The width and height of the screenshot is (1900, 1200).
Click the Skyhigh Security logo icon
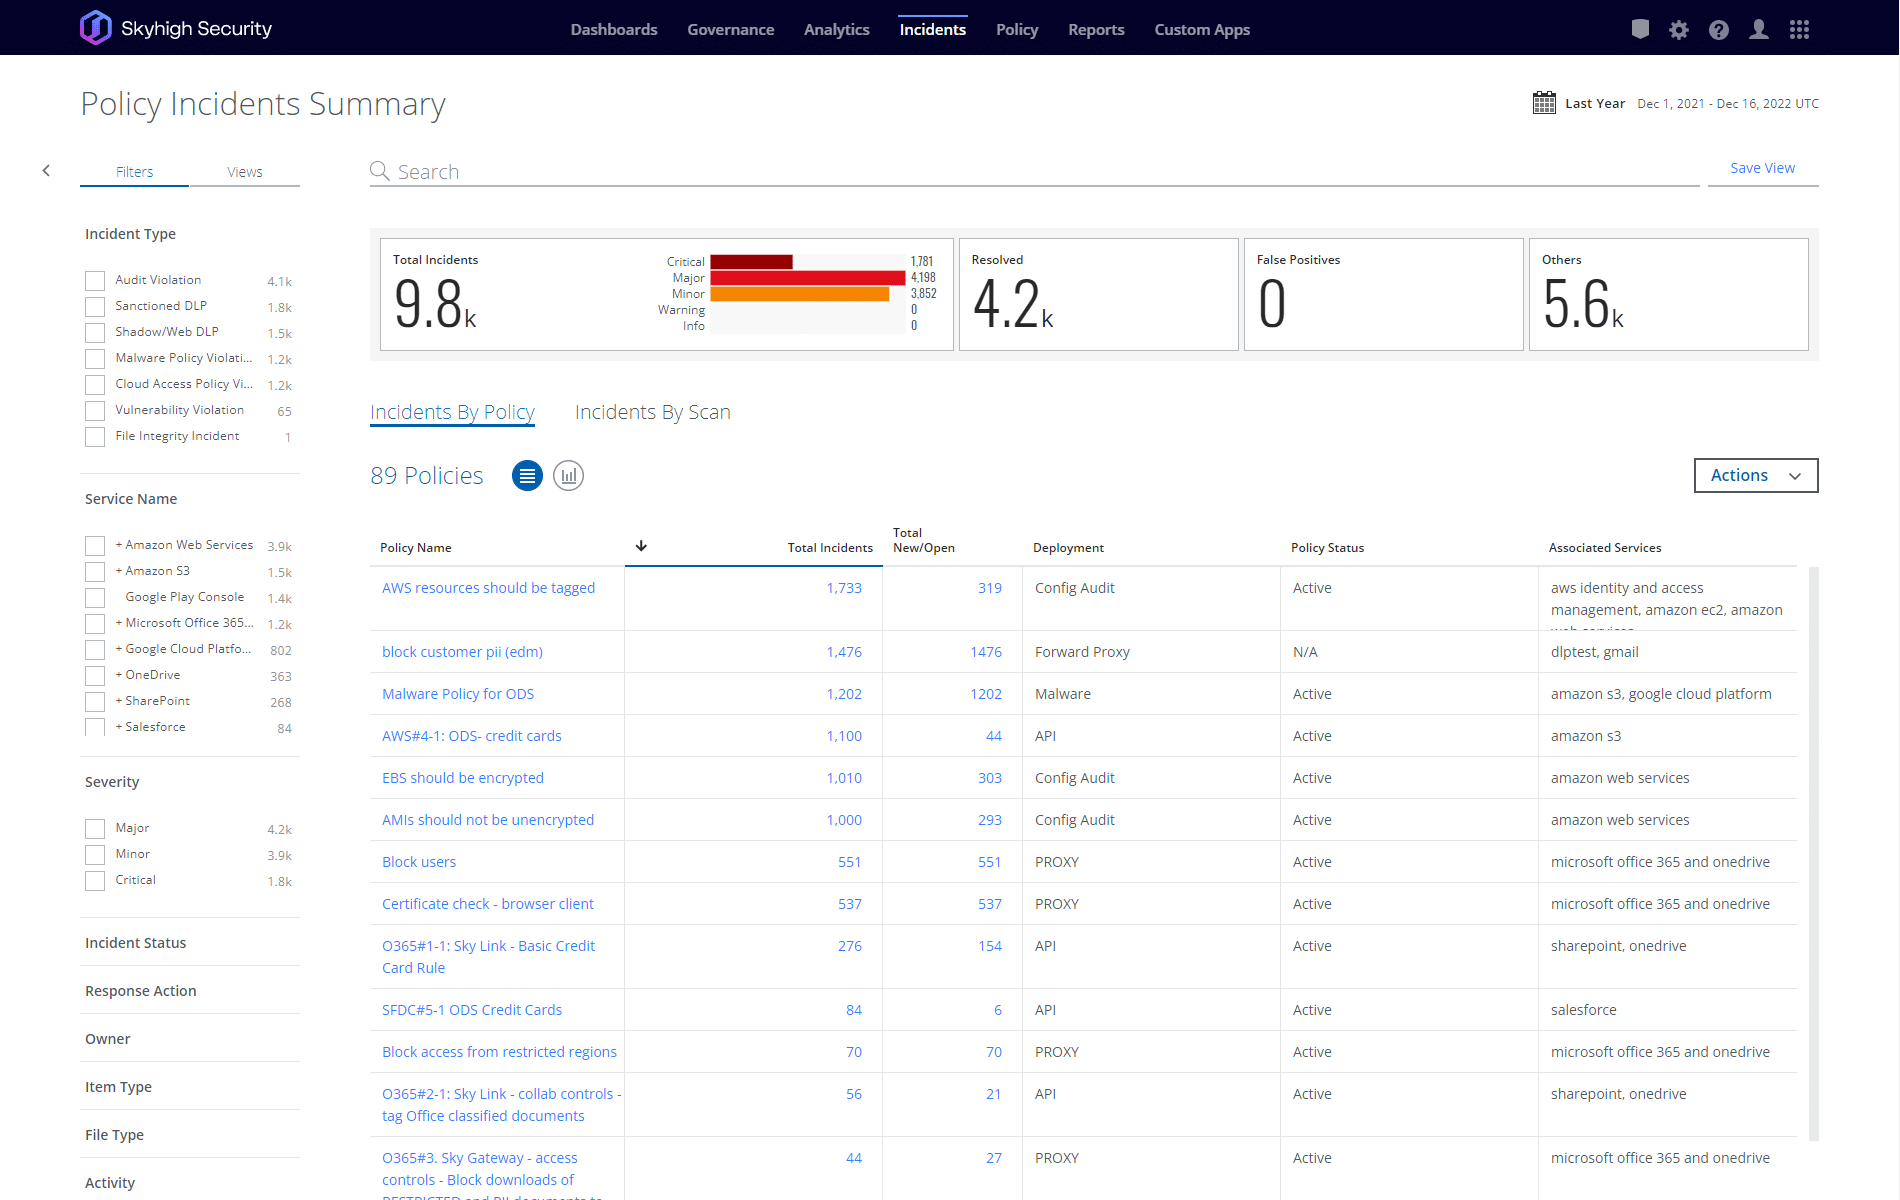(96, 28)
